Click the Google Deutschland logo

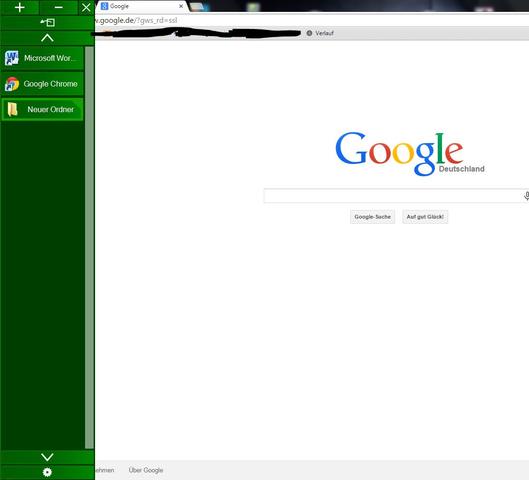410,153
